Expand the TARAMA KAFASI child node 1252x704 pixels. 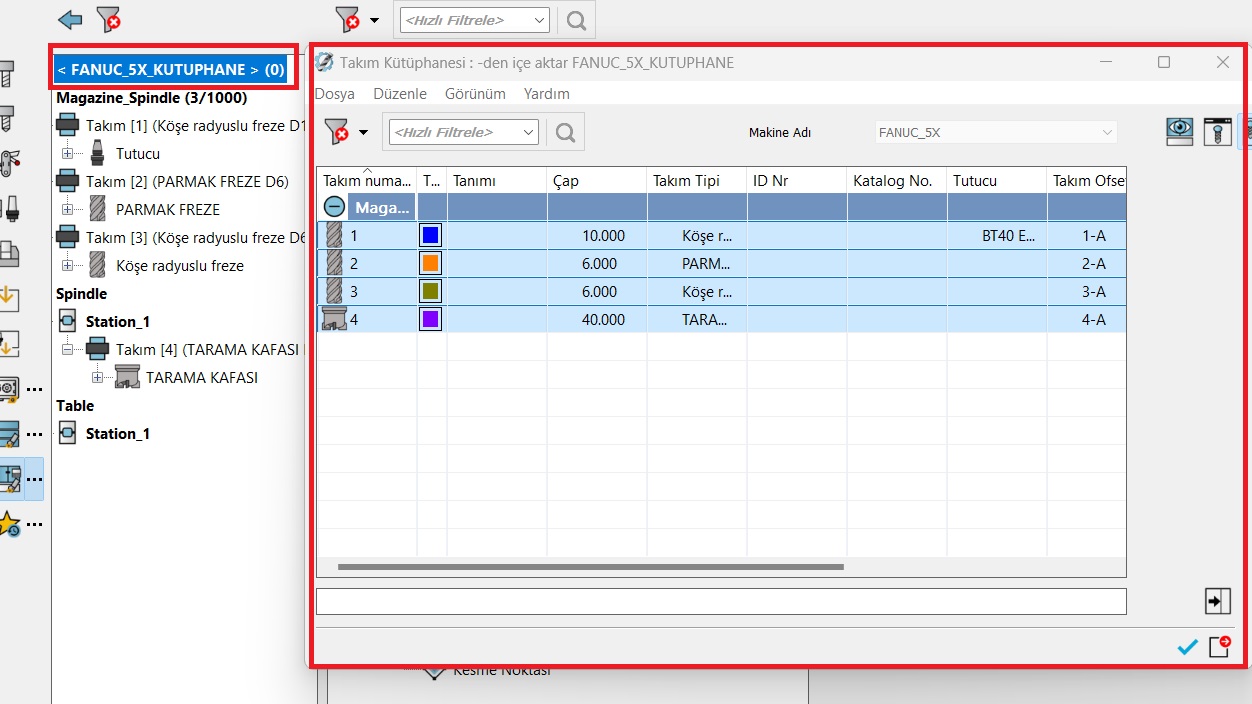pyautogui.click(x=98, y=378)
